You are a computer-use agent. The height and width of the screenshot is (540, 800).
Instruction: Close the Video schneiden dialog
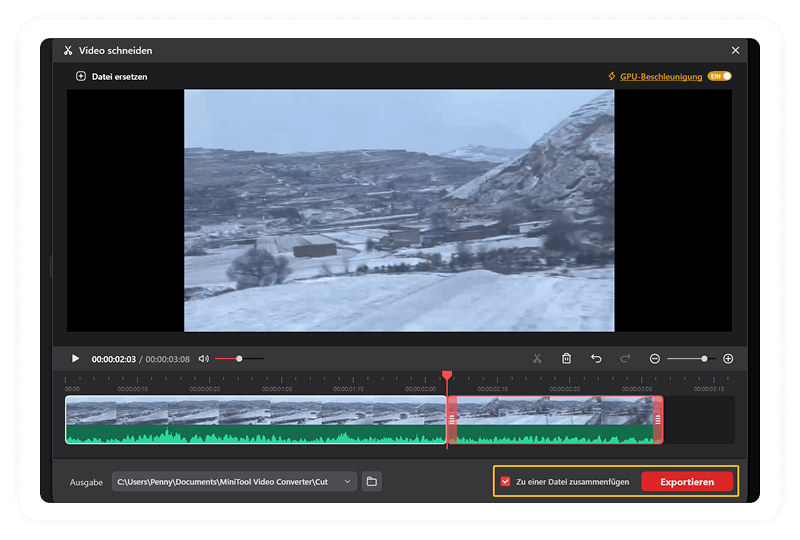[735, 51]
